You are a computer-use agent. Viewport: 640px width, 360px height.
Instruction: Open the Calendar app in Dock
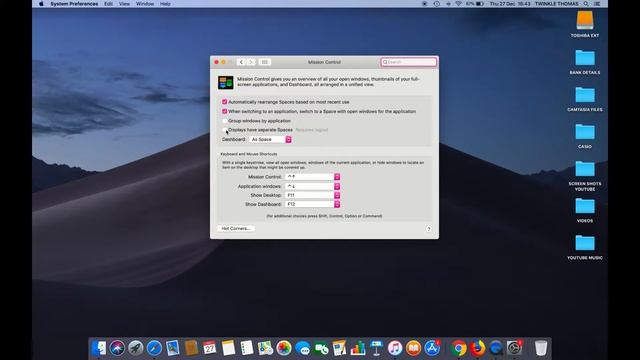point(209,348)
